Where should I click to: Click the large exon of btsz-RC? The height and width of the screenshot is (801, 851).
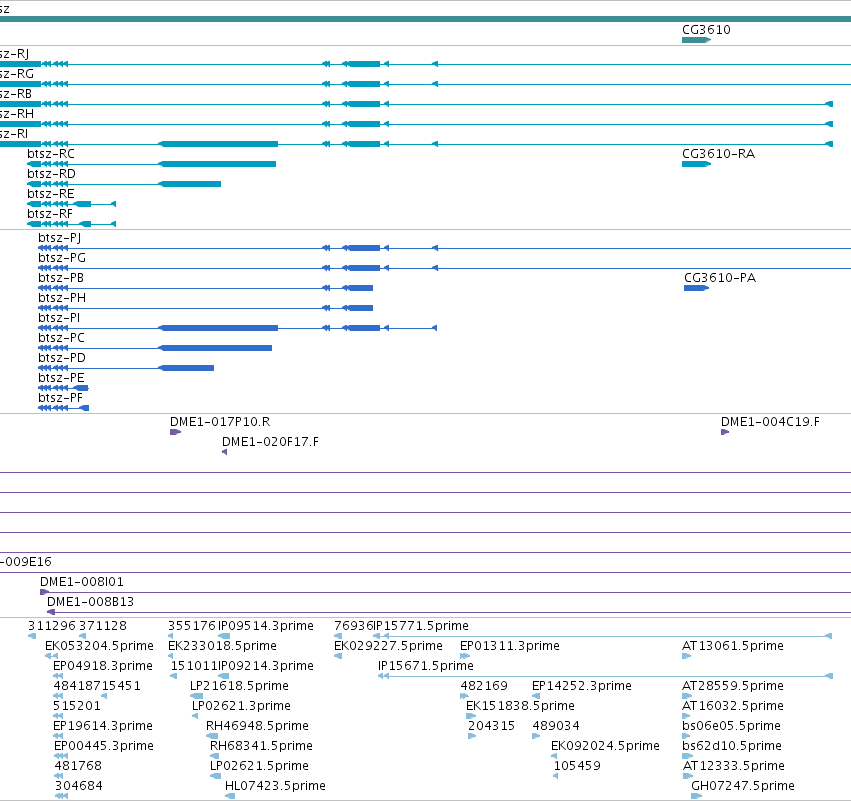point(217,164)
